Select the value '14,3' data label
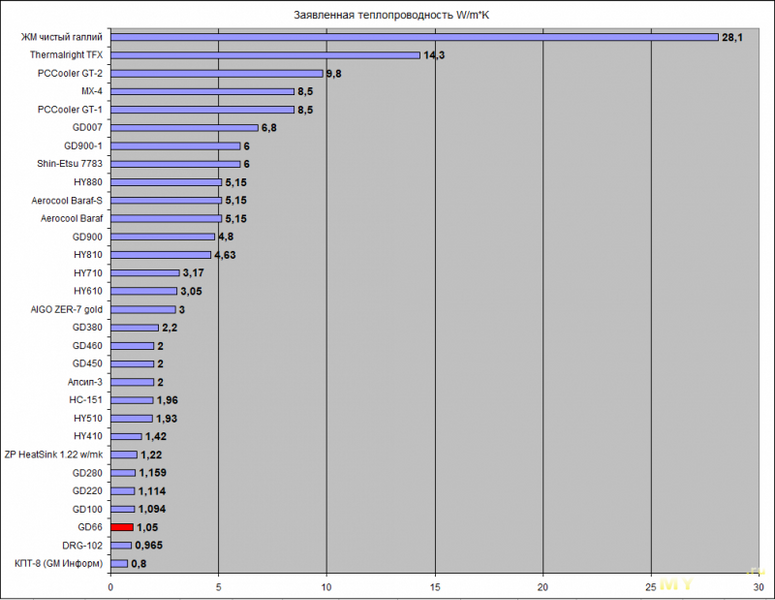Viewport: 775px width, 600px height. point(434,55)
